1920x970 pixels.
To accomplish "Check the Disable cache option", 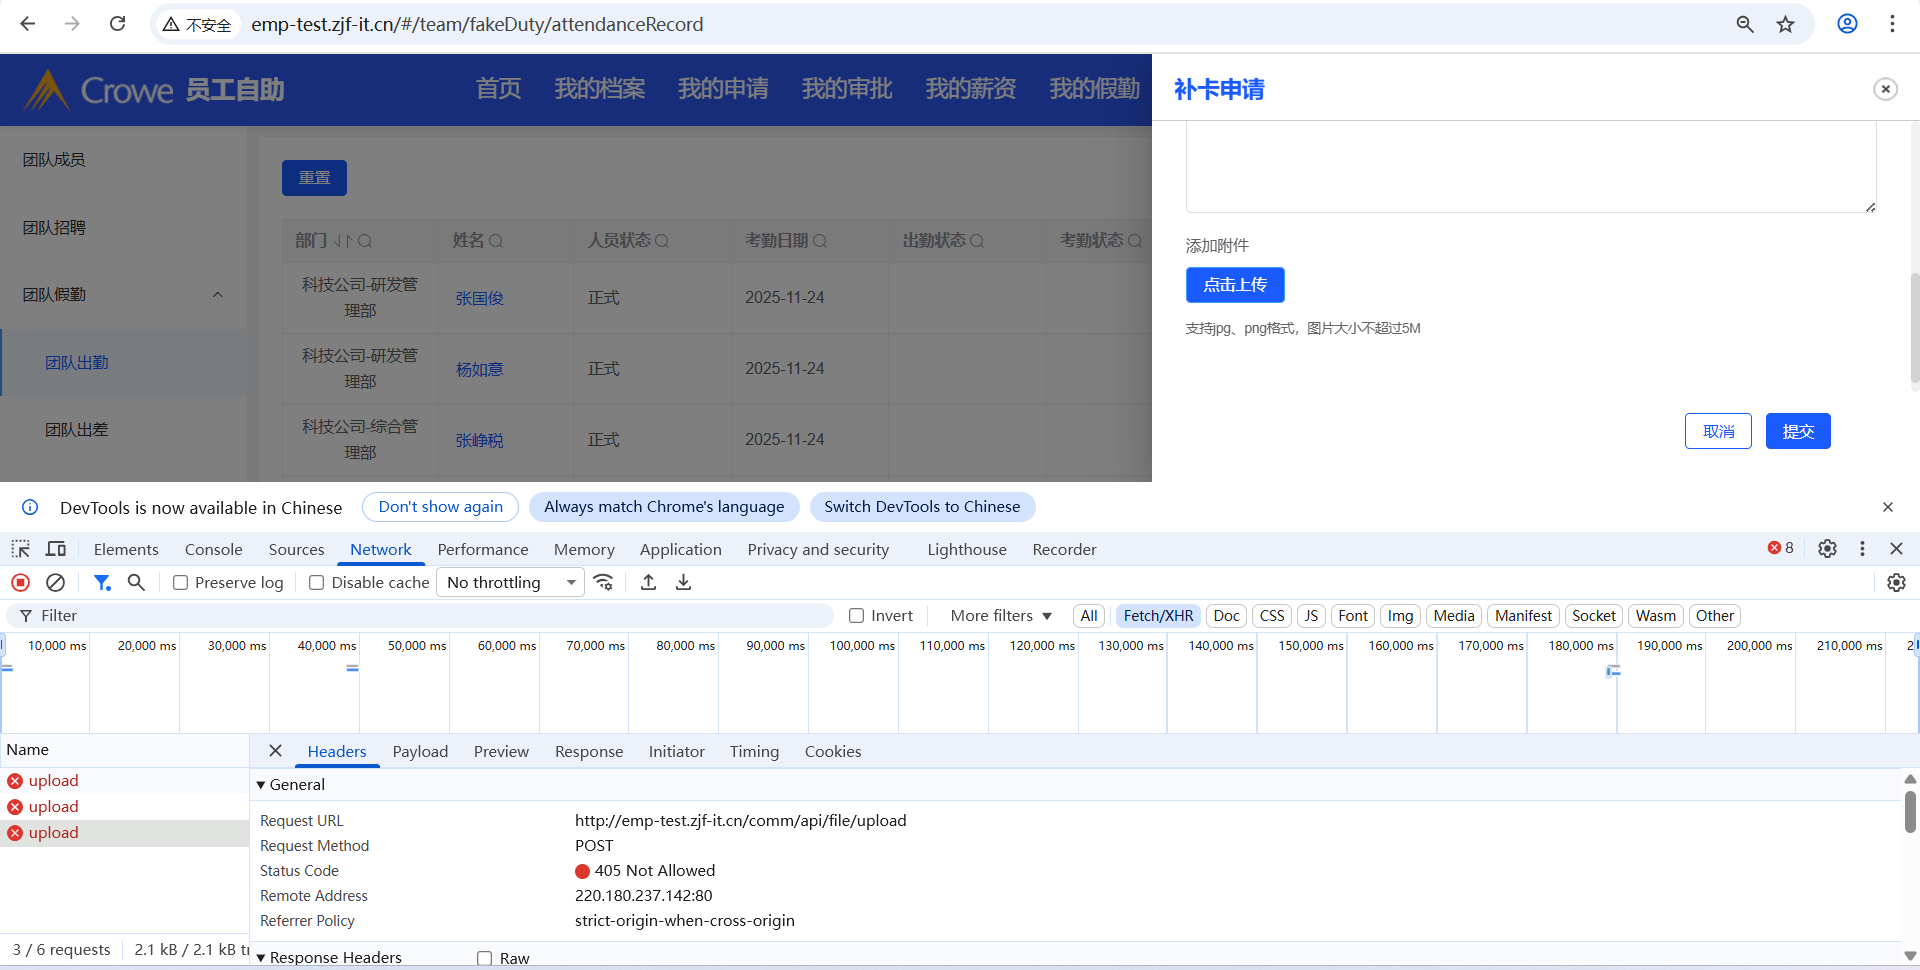I will (317, 583).
